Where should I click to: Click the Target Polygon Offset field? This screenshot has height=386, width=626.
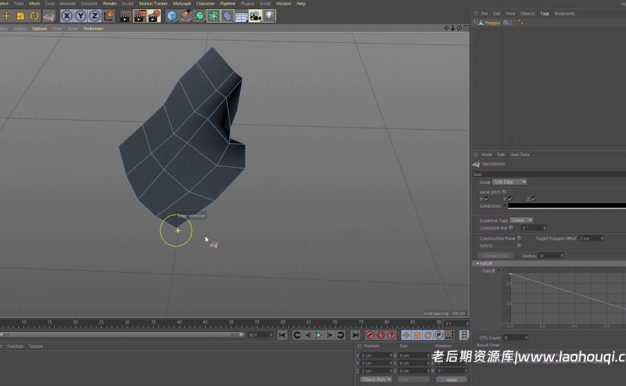pos(590,238)
